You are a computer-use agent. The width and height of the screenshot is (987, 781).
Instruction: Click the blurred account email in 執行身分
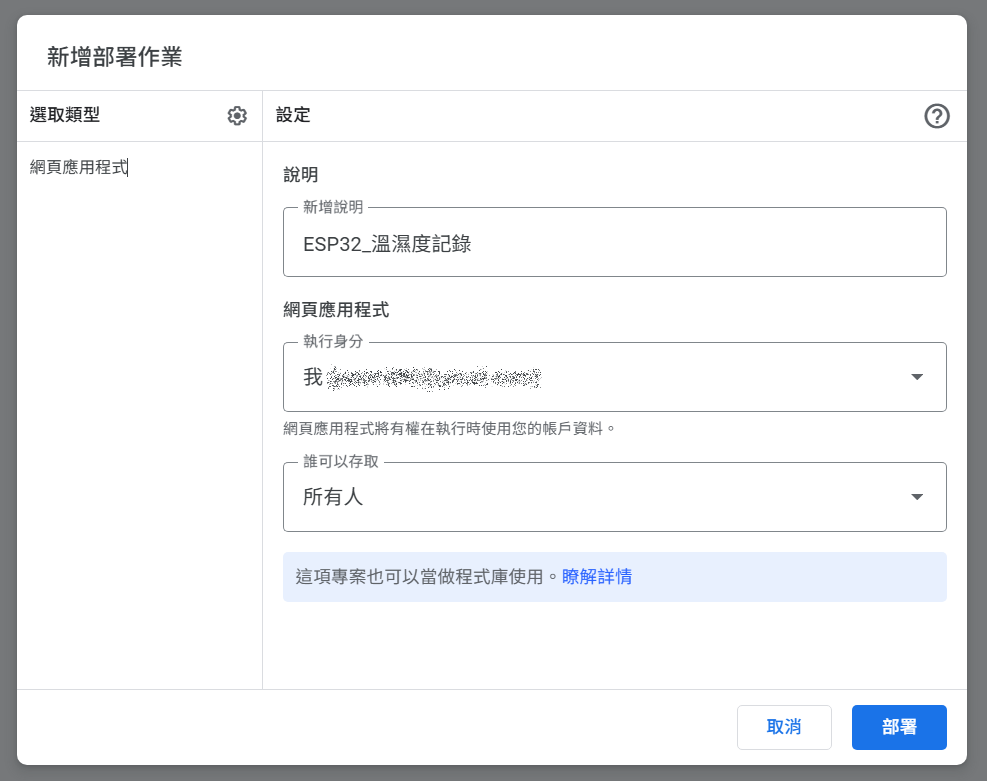coord(434,378)
